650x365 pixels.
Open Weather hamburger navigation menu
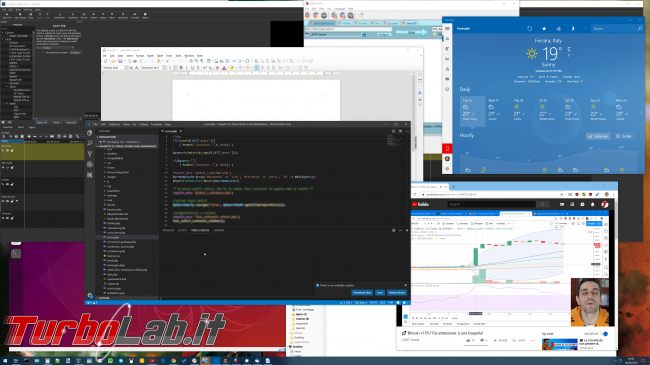coord(447,29)
